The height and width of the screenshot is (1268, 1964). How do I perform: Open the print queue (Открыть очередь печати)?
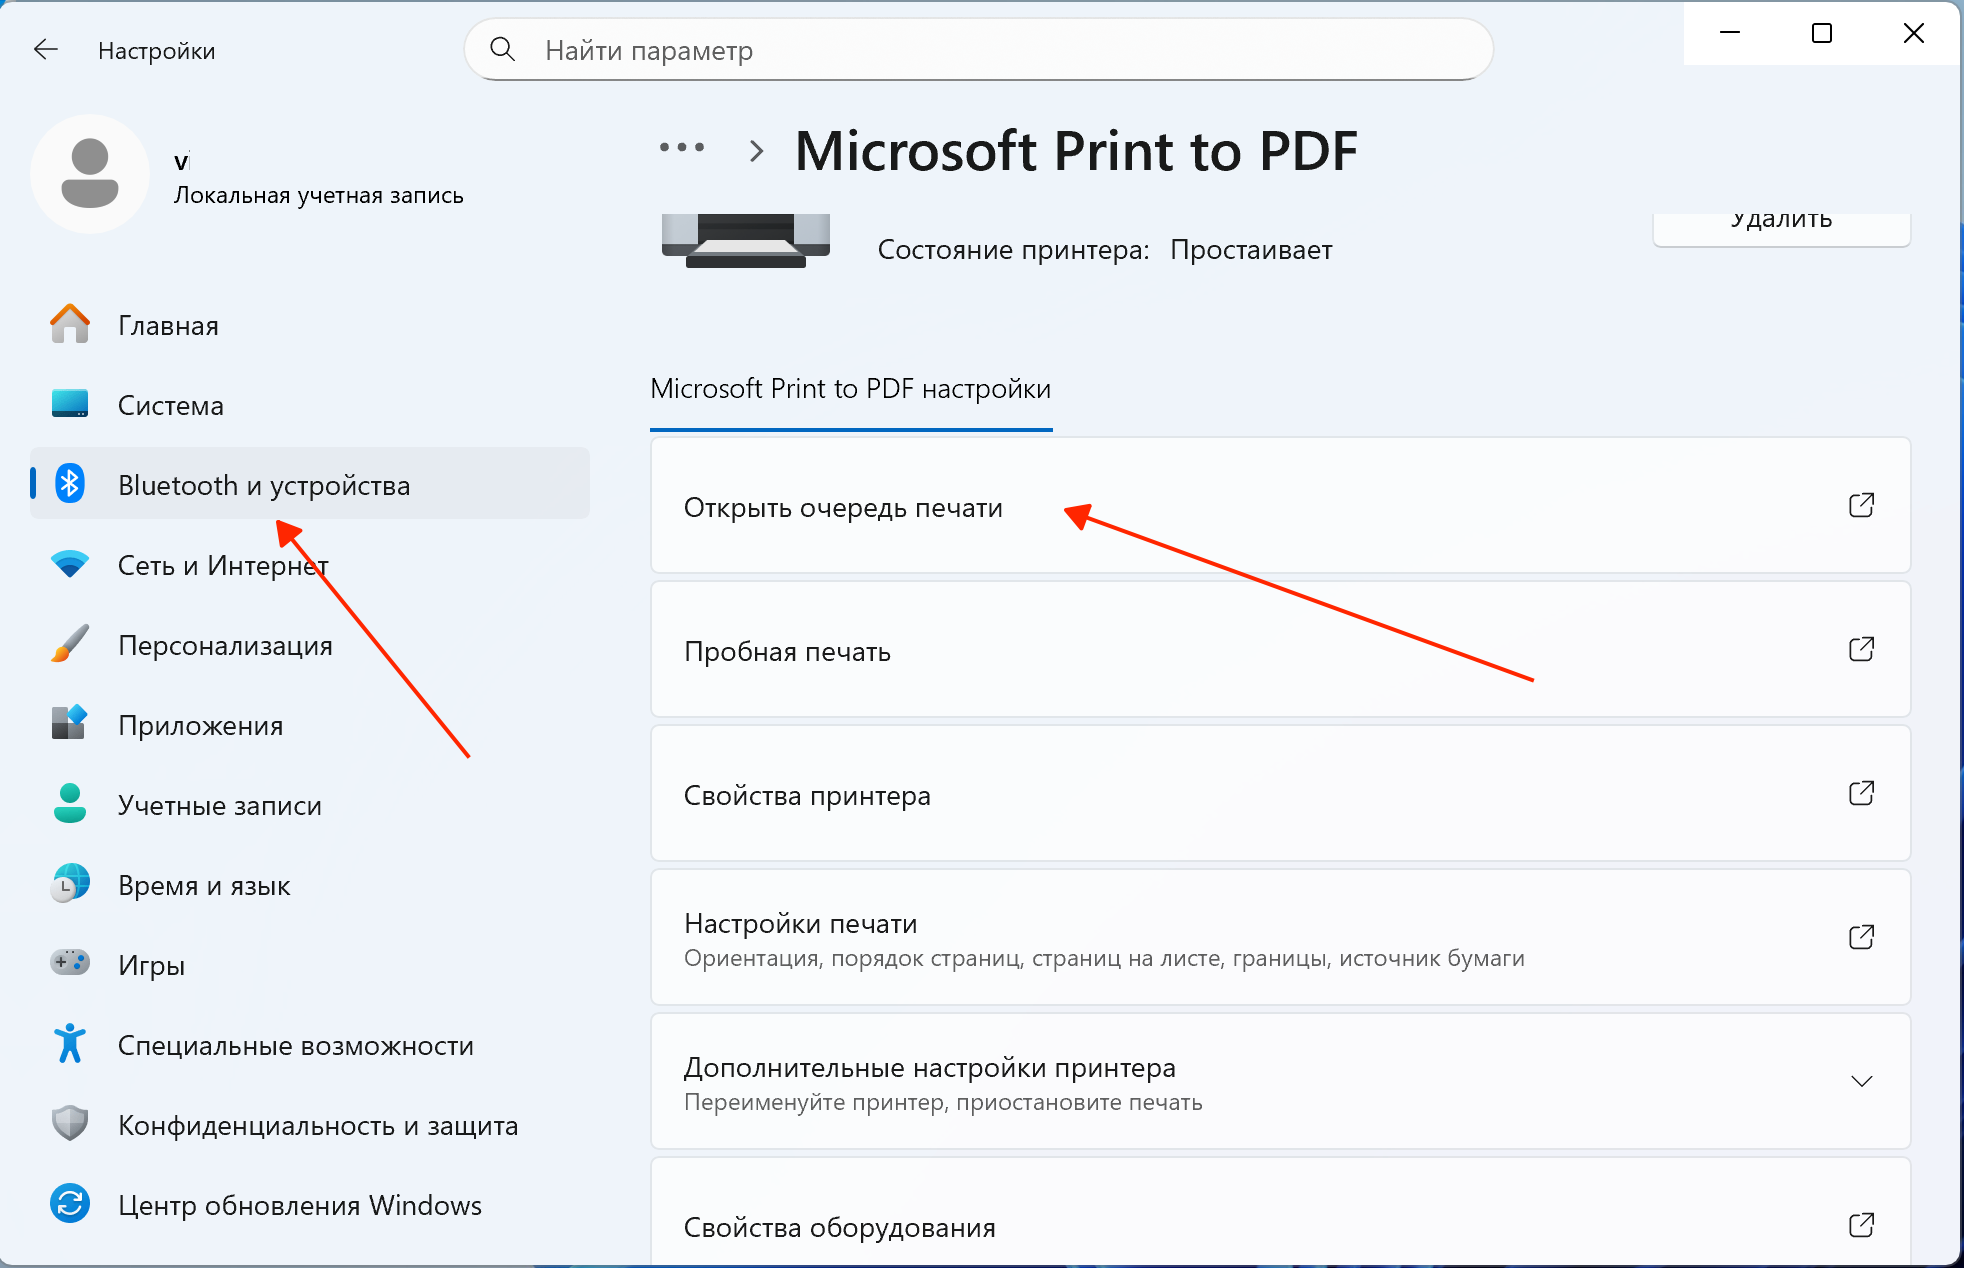pyautogui.click(x=1281, y=506)
